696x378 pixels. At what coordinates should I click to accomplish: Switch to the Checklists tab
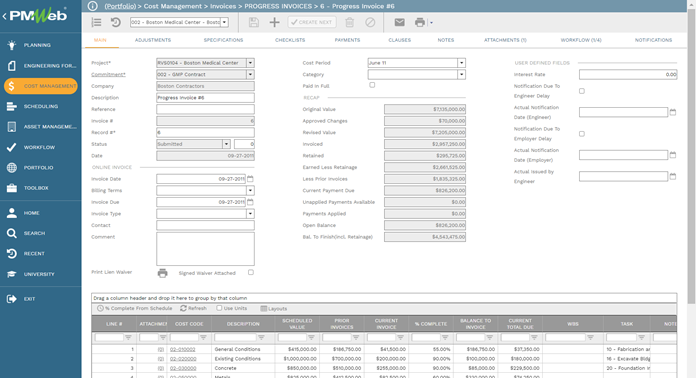[x=290, y=40]
